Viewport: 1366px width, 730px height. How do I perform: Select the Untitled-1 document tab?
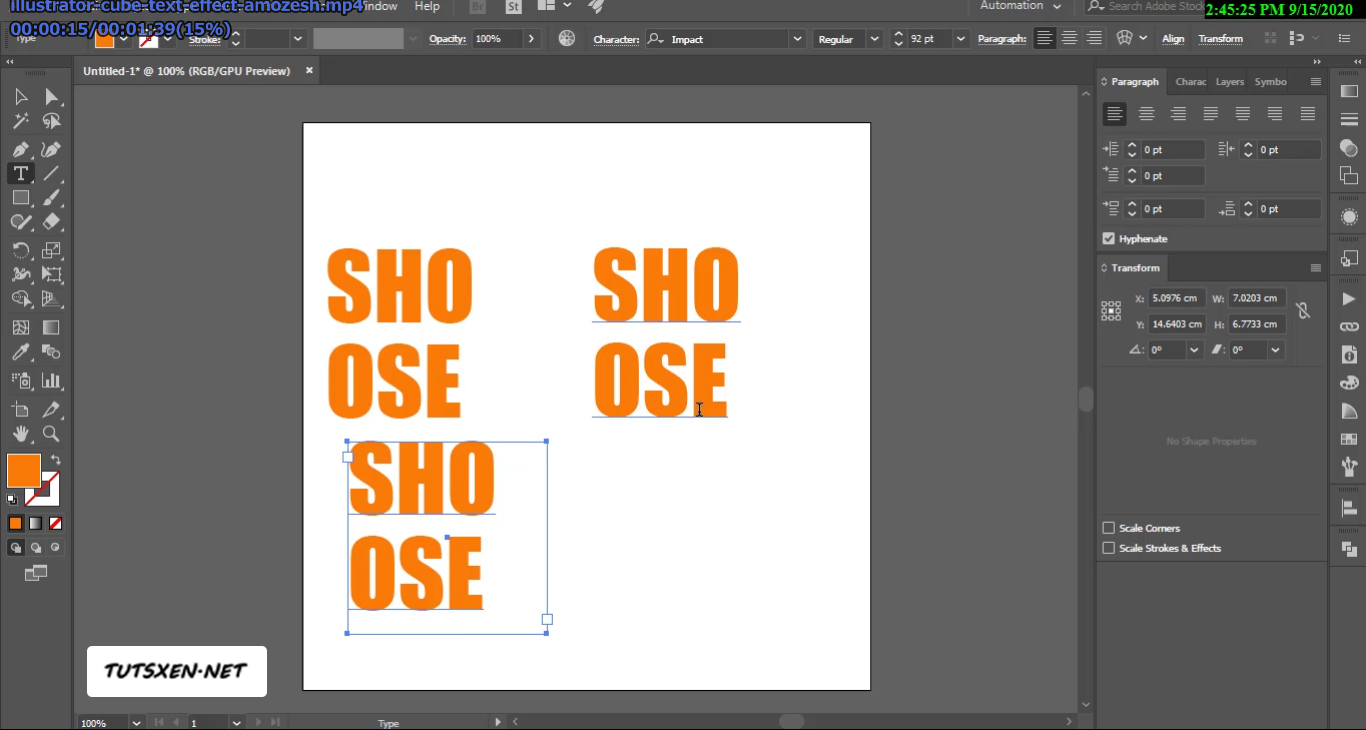(x=186, y=71)
